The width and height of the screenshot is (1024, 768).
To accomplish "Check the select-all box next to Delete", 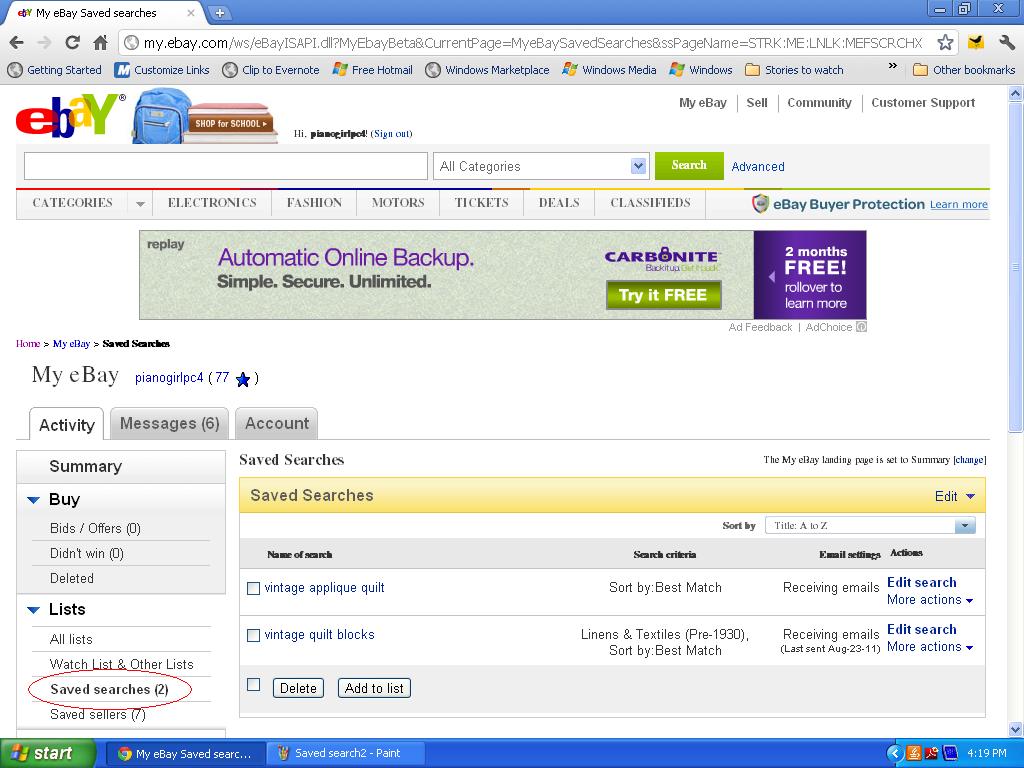I will [x=253, y=684].
